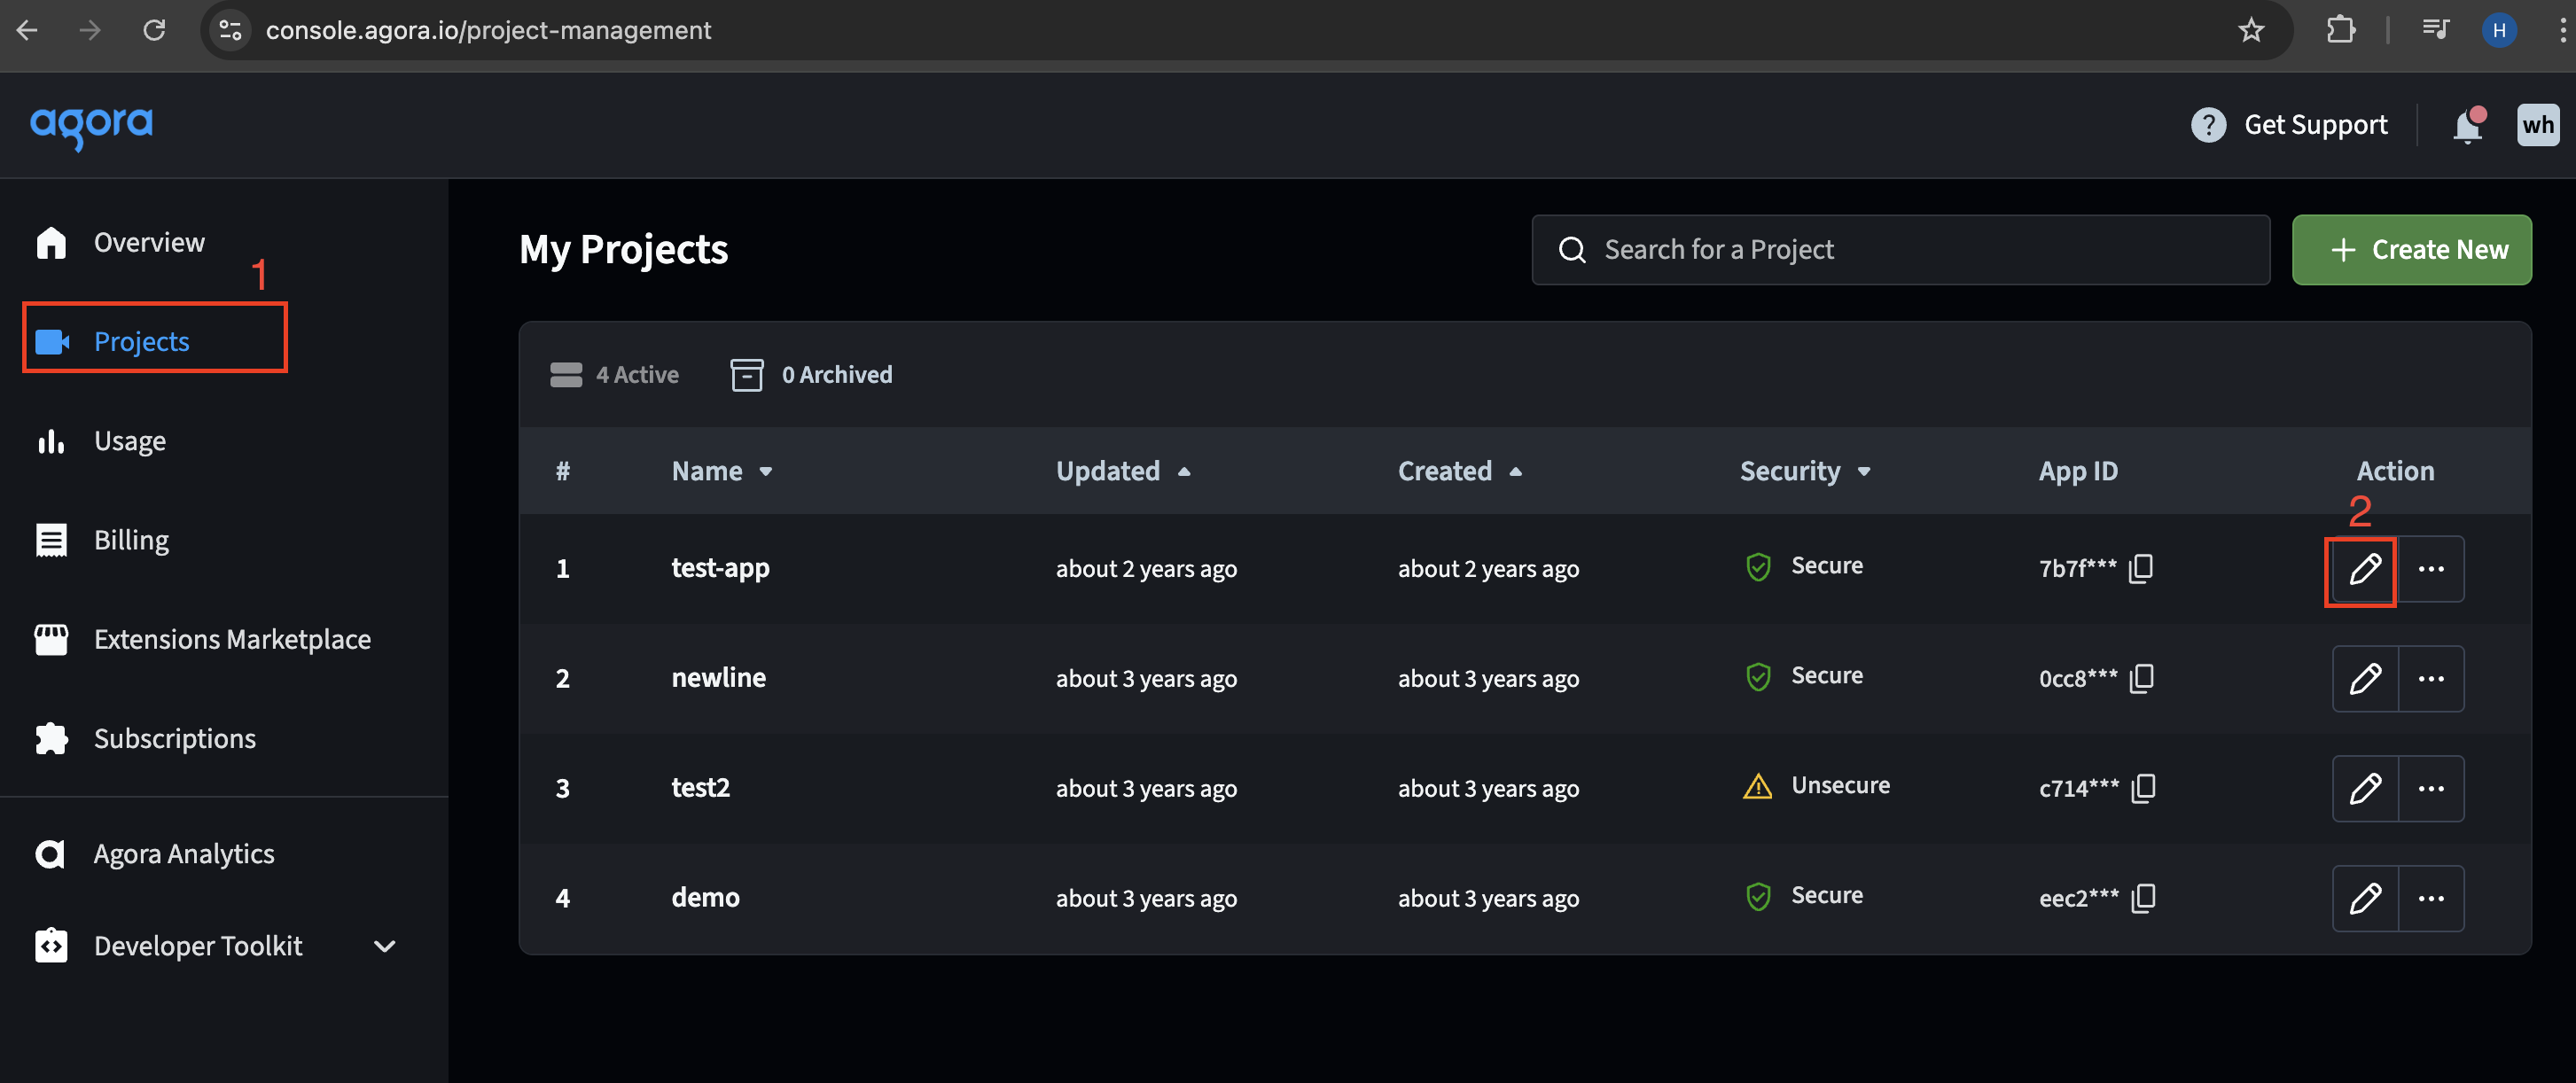Edit the newline project with pencil icon

(x=2366, y=678)
